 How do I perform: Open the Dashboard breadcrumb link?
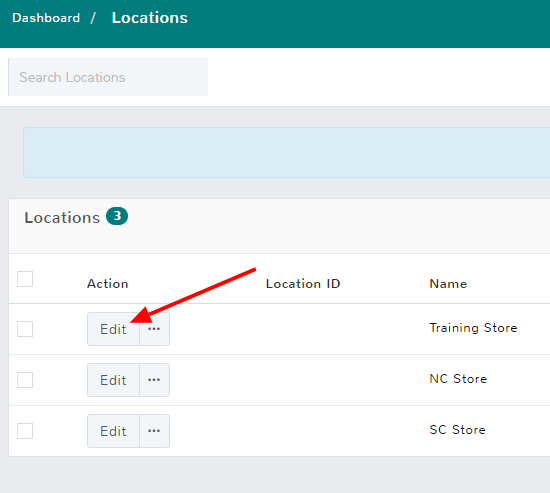(46, 18)
